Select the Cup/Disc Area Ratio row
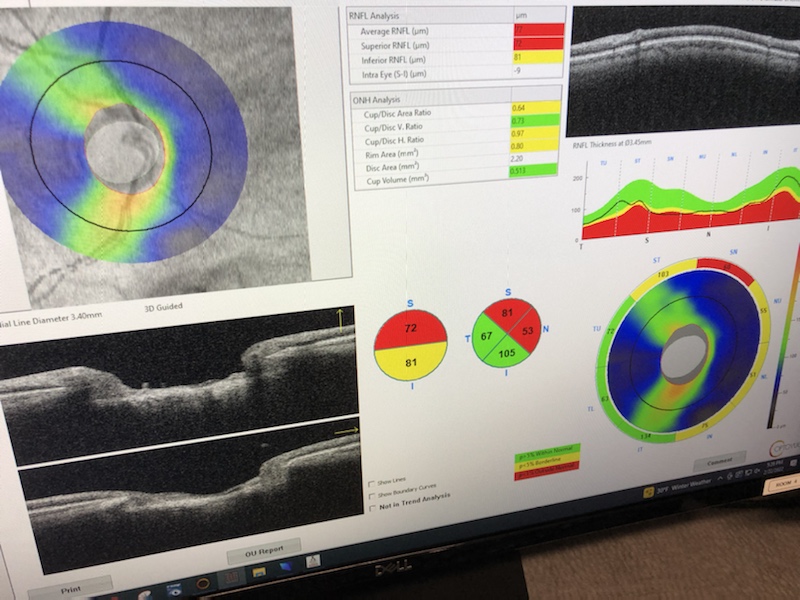Image resolution: width=800 pixels, height=600 pixels. tap(457, 111)
